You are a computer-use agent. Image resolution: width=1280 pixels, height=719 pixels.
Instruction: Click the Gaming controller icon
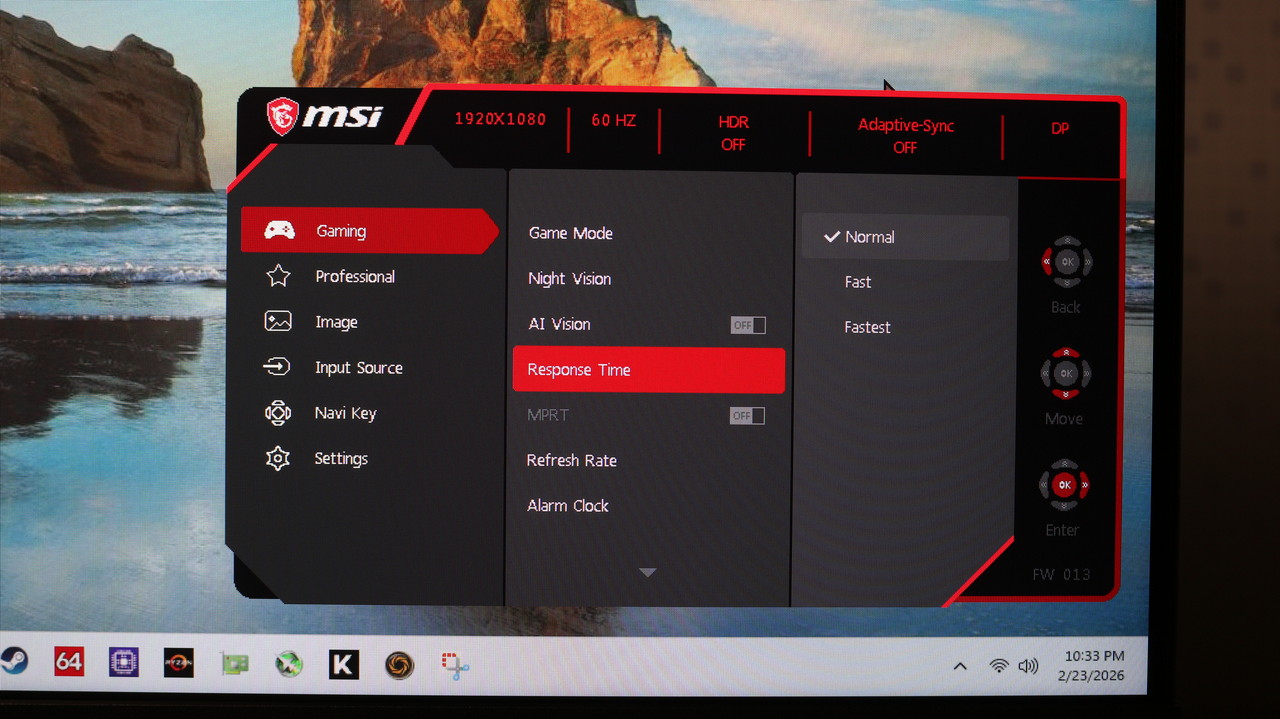279,231
